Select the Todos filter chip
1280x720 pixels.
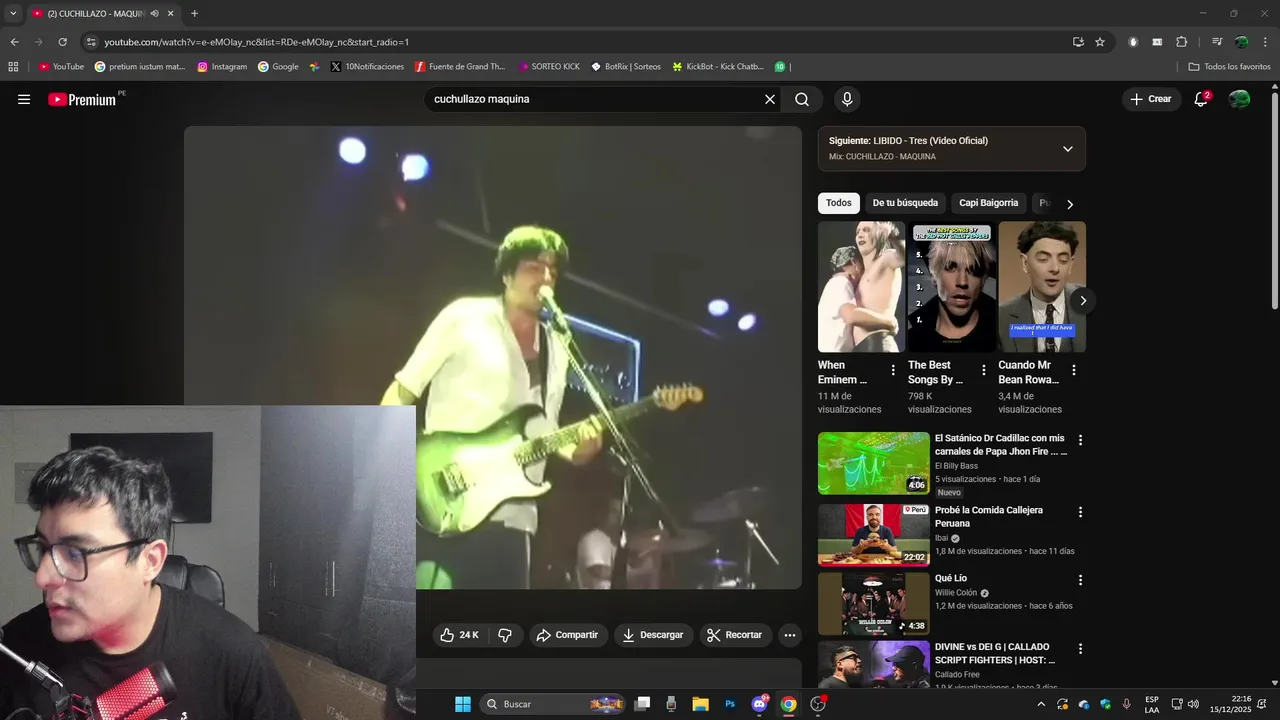[839, 203]
